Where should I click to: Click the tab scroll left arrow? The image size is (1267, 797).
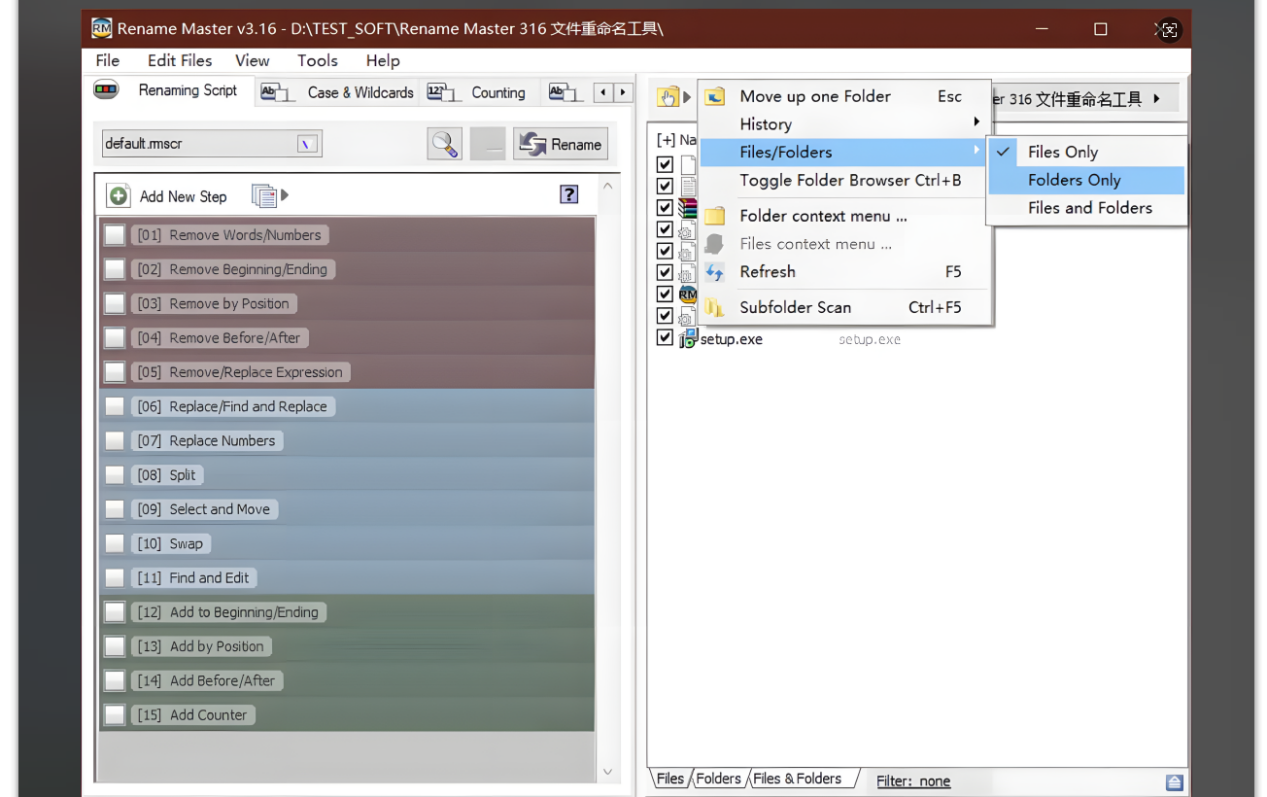[x=602, y=93]
